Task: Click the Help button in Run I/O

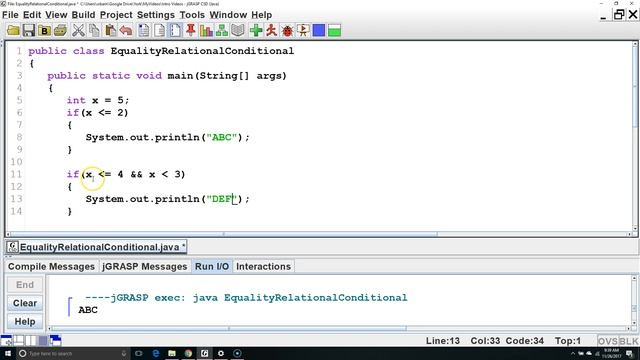Action: (x=25, y=322)
